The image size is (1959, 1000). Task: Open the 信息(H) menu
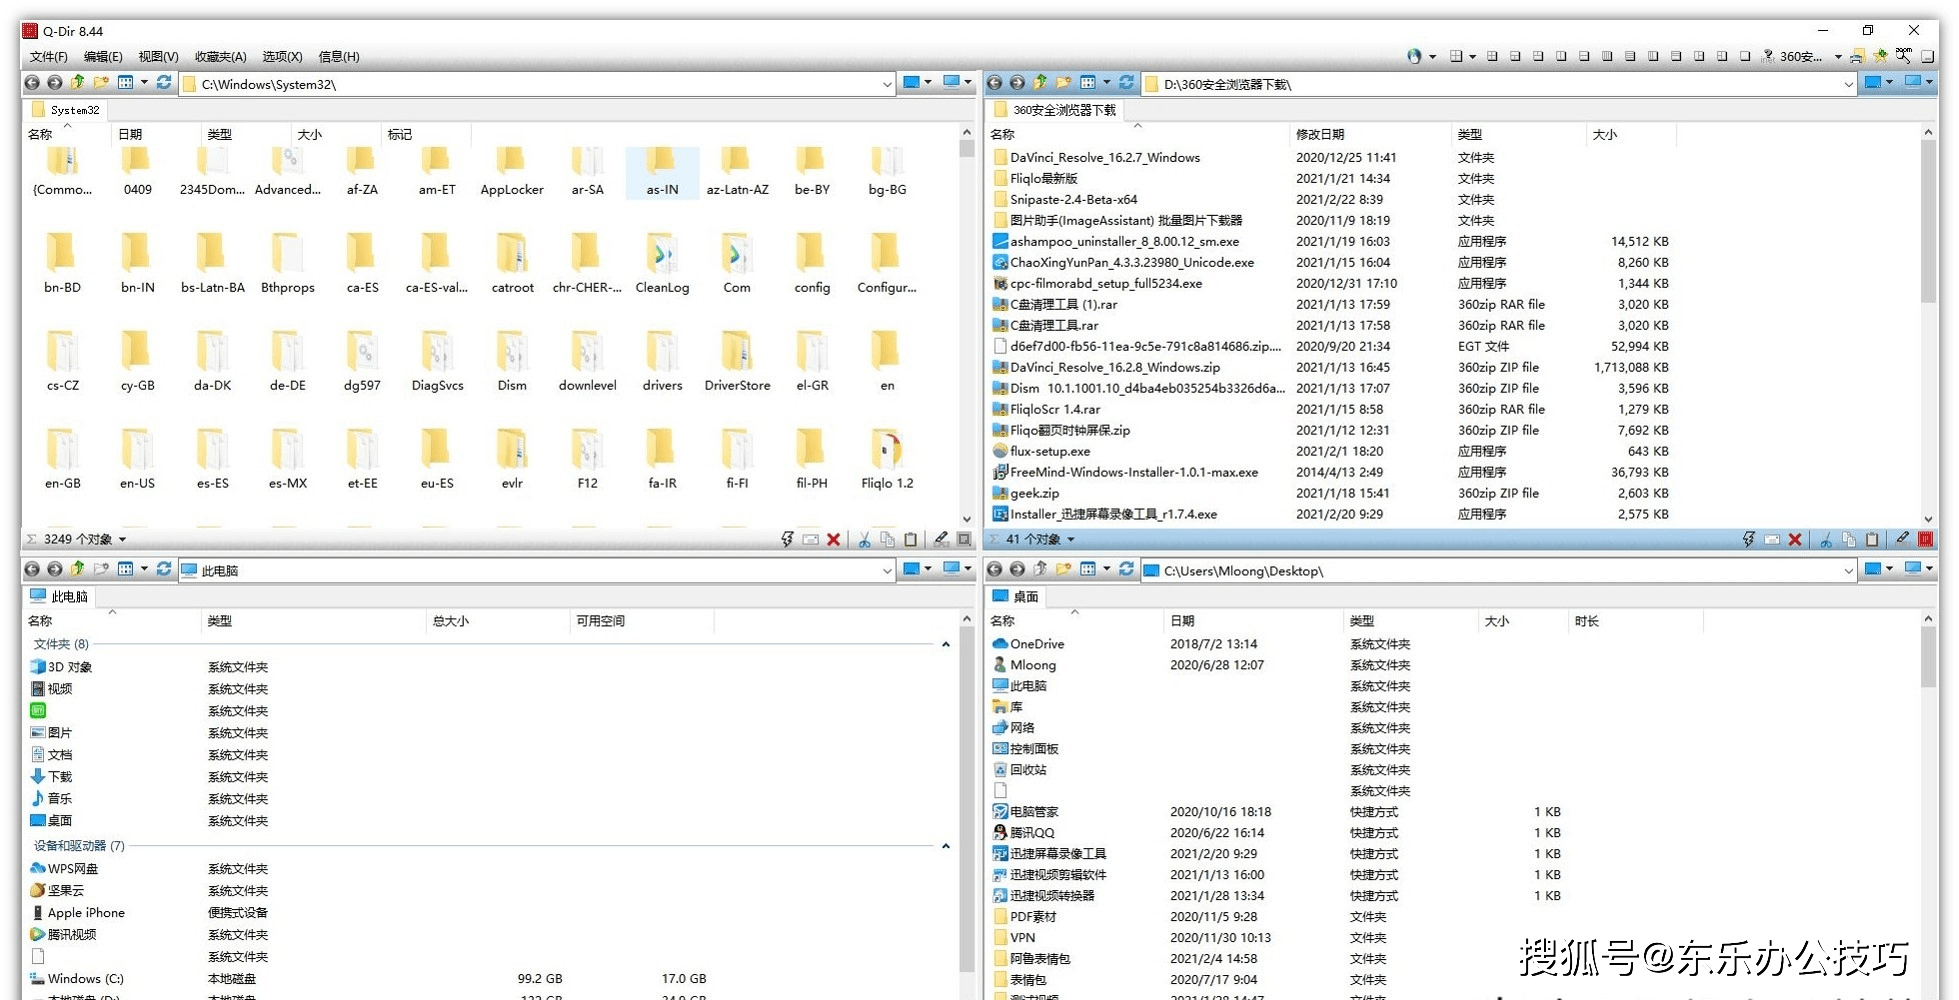(338, 57)
